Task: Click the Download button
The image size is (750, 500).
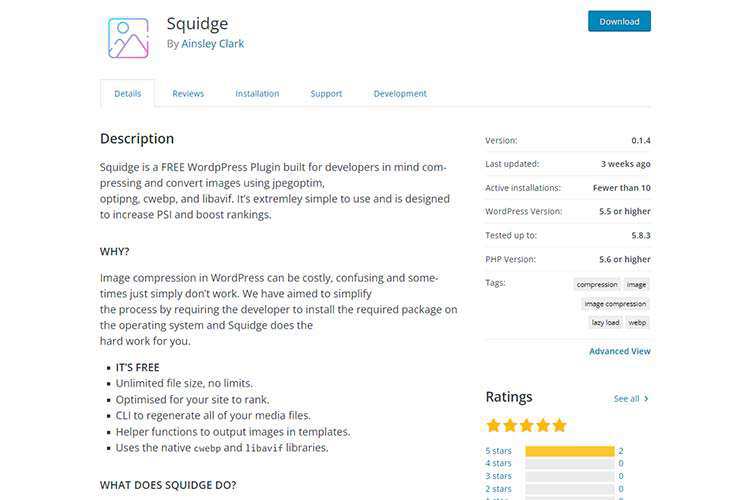Action: tap(619, 21)
